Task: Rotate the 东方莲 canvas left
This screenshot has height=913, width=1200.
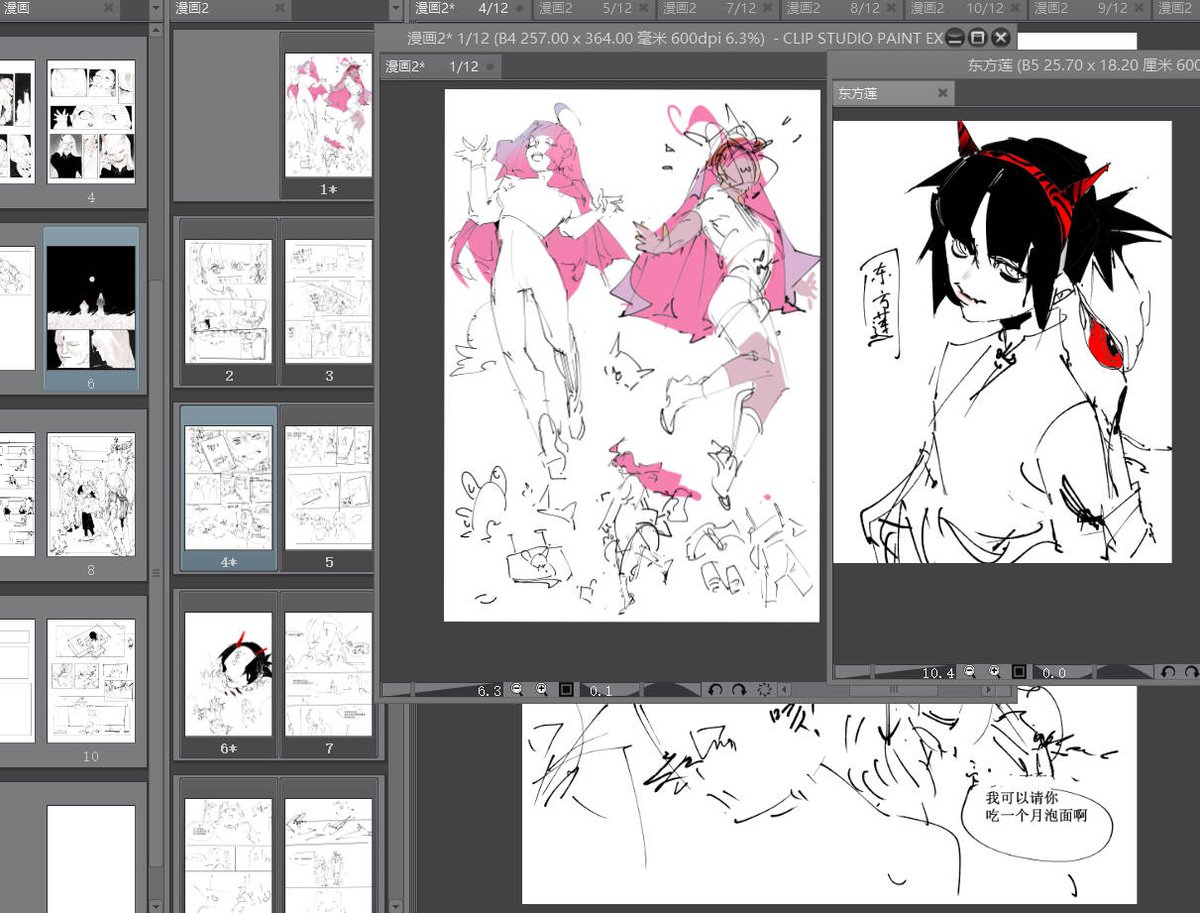Action: point(1167,672)
